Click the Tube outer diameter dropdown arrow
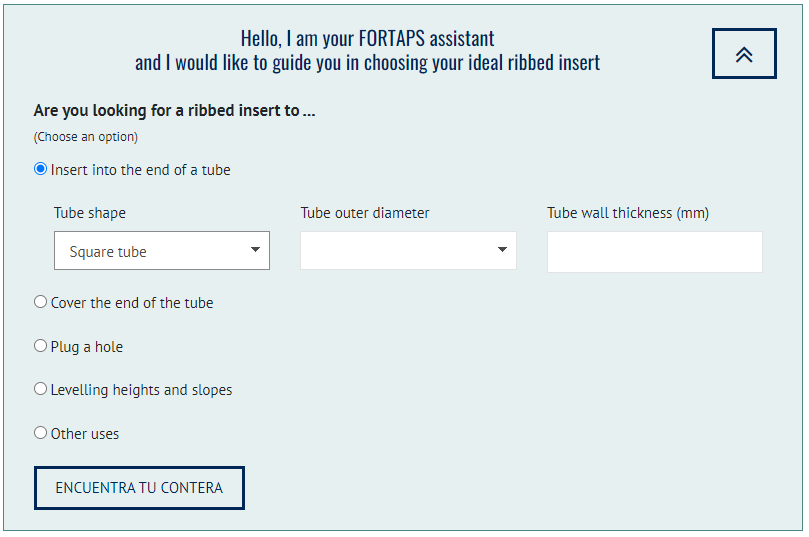 tap(502, 250)
